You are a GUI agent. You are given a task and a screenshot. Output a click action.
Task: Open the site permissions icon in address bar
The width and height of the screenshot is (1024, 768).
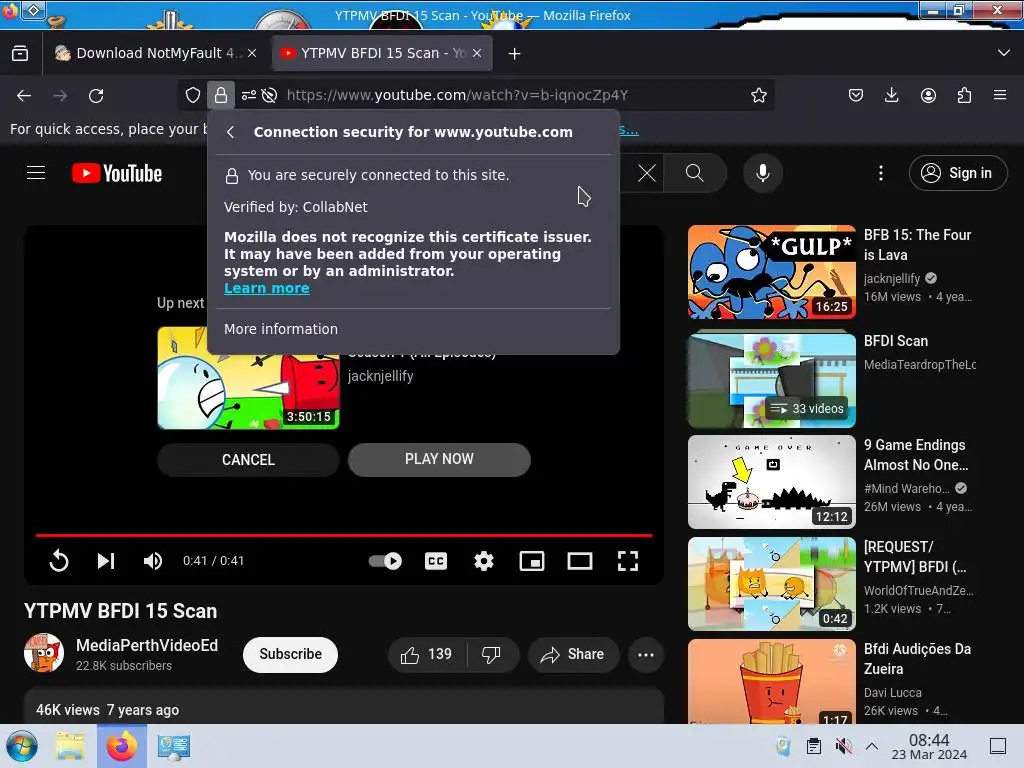(249, 95)
